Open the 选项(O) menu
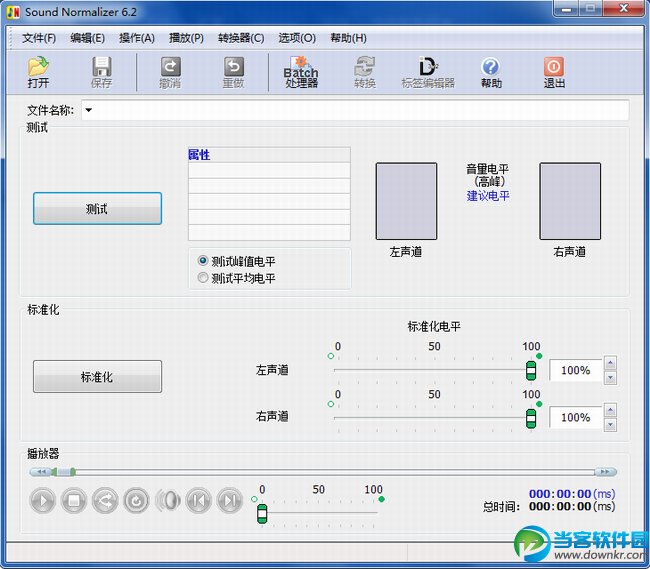Viewport: 650px width, 569px height. point(297,38)
